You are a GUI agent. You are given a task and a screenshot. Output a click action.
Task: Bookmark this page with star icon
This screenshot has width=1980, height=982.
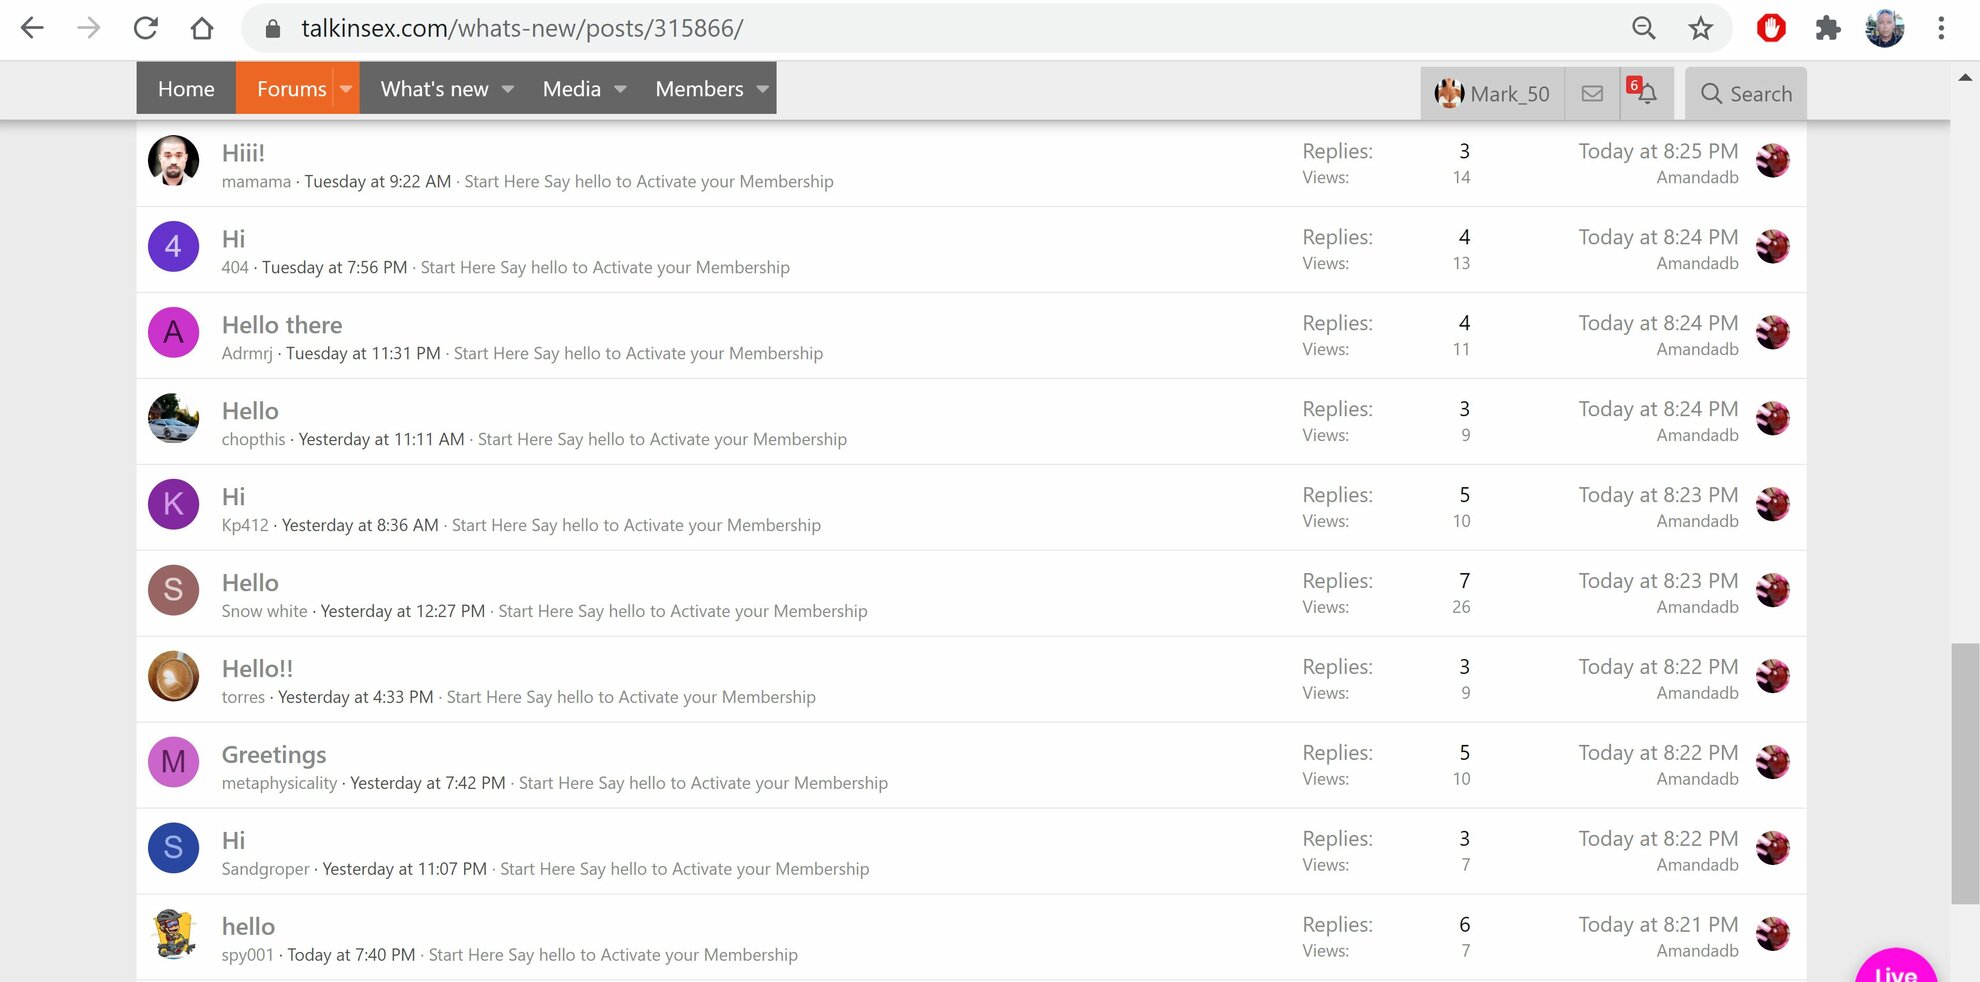click(1700, 28)
